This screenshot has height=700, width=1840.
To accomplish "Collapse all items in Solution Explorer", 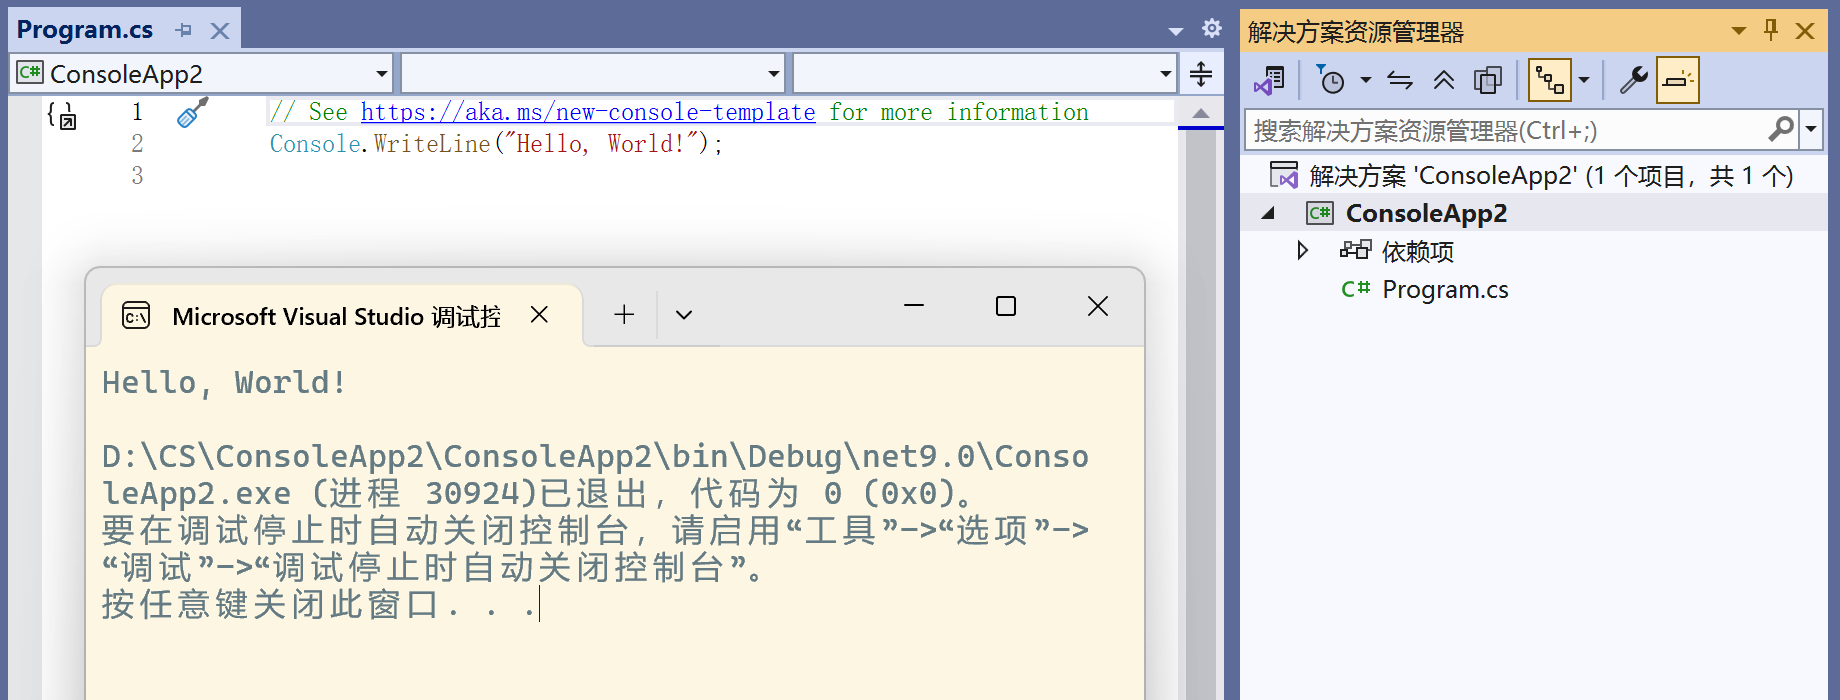I will tap(1443, 80).
